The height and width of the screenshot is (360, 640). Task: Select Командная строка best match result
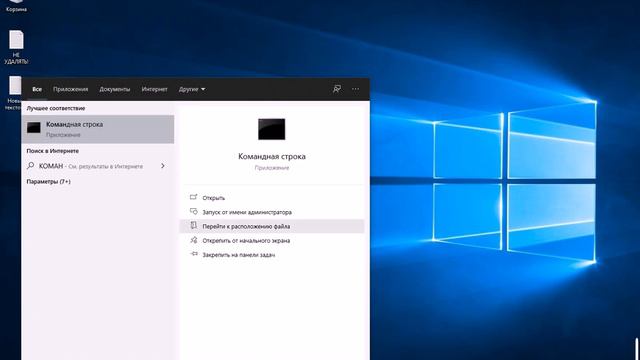pos(98,129)
